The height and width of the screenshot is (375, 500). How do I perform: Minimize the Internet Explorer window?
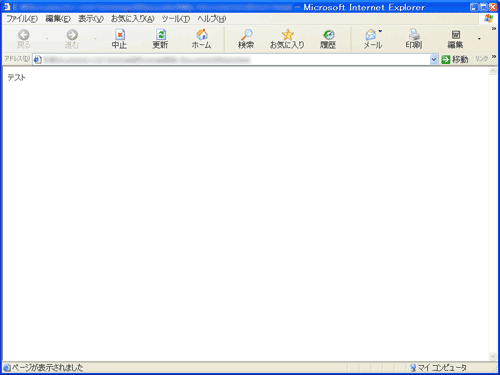click(474, 7)
